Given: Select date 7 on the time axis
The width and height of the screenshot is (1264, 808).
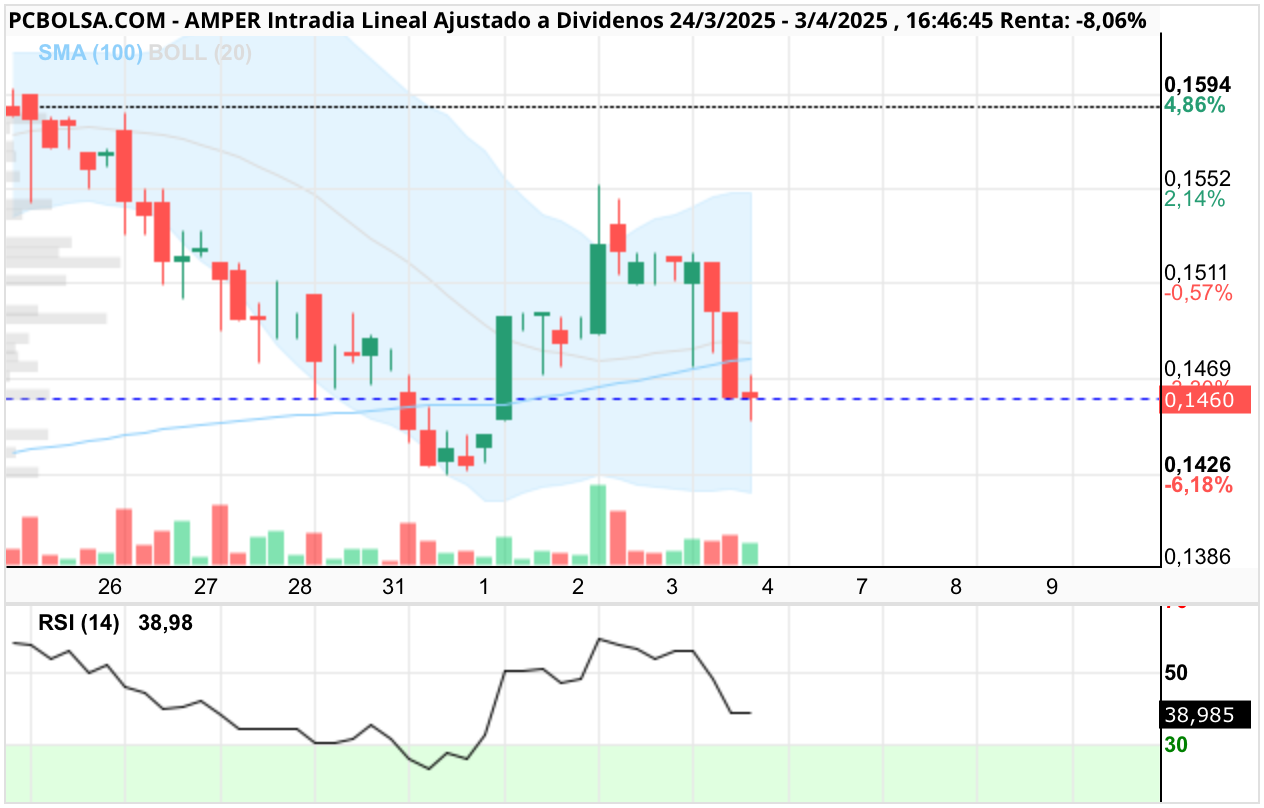Looking at the screenshot, I should click(x=862, y=587).
